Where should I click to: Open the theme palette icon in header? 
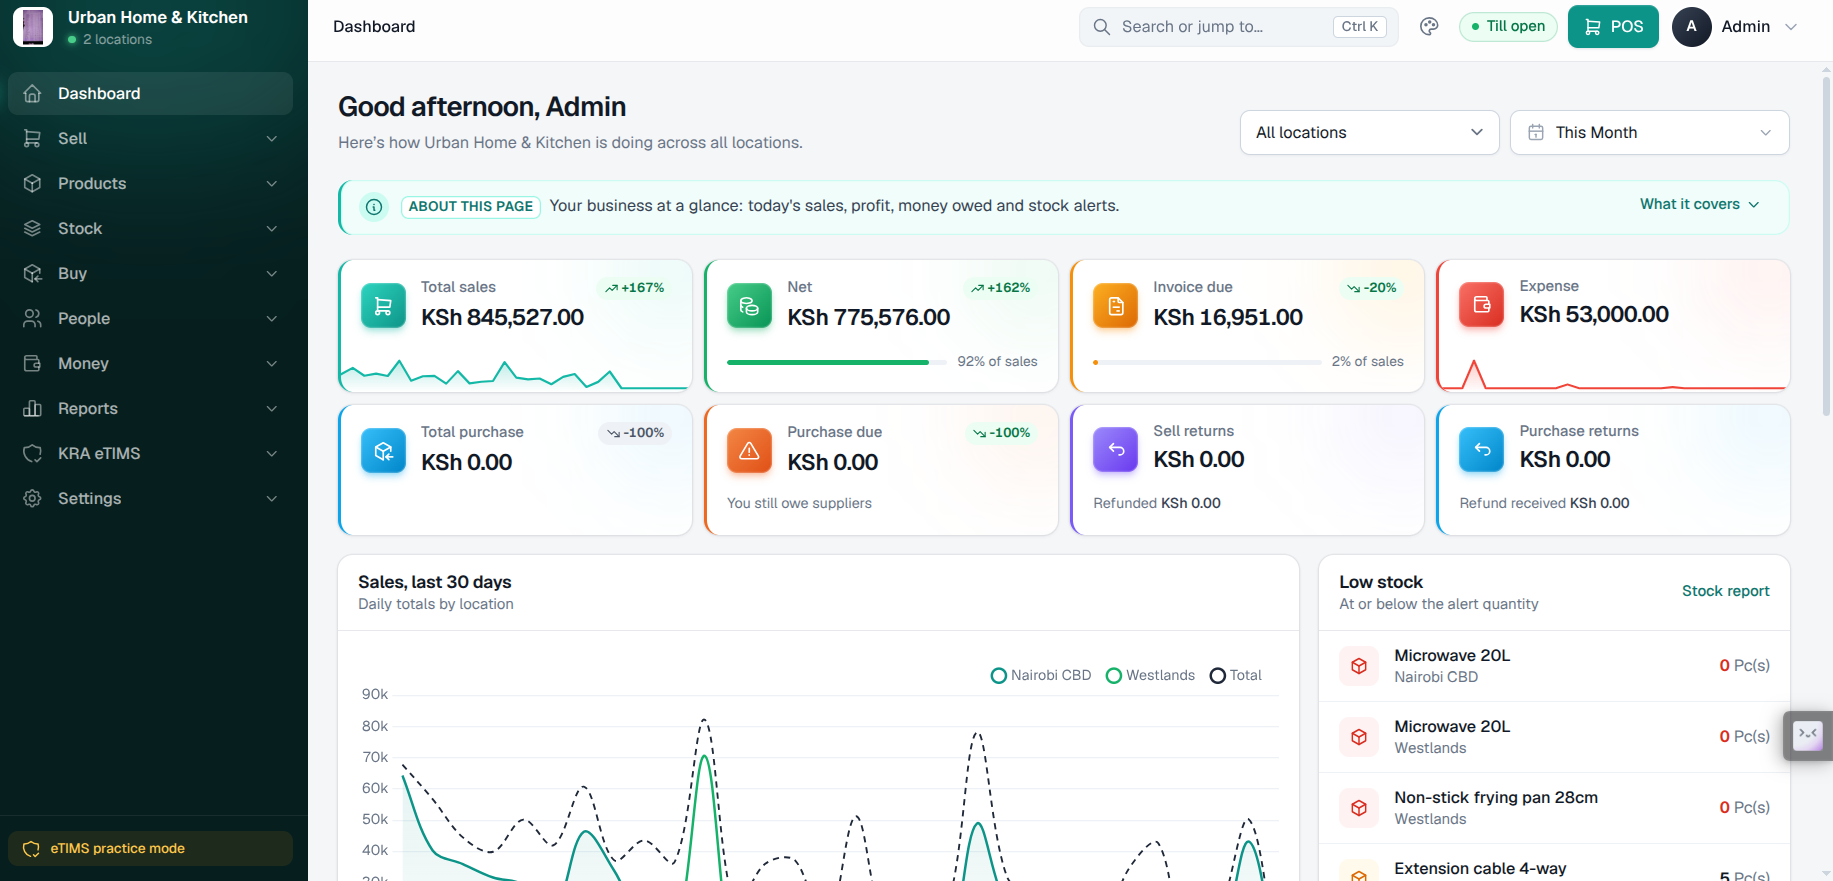[1429, 27]
